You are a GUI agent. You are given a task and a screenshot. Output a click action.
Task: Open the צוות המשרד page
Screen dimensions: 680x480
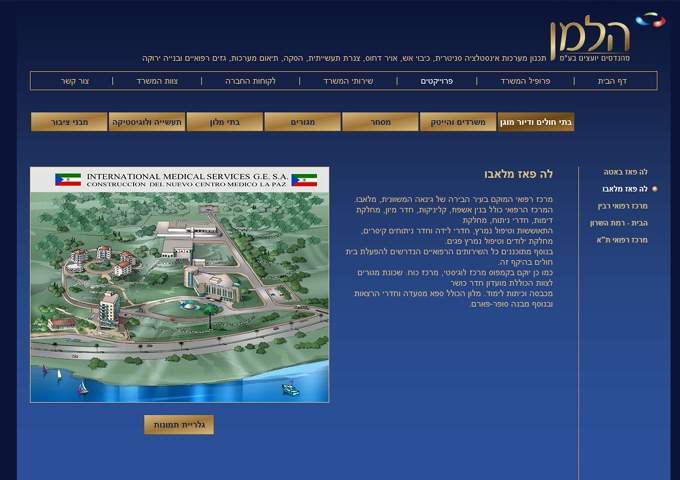tap(157, 81)
